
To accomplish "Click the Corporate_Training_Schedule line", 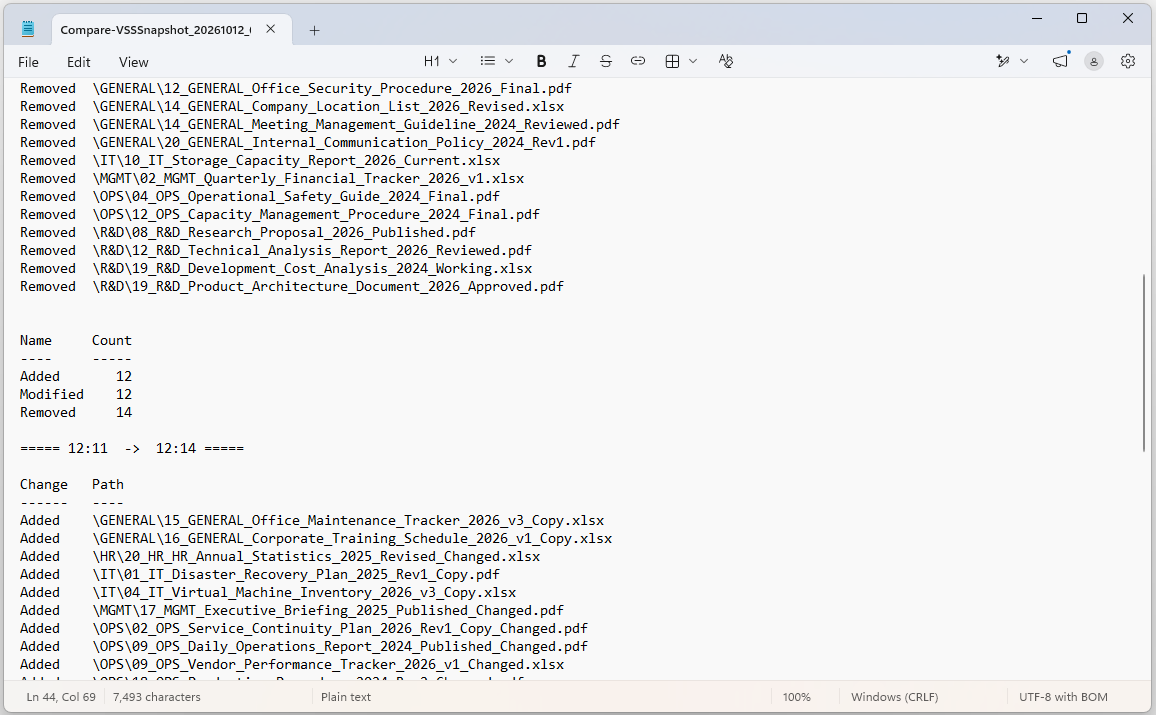I will click(316, 539).
